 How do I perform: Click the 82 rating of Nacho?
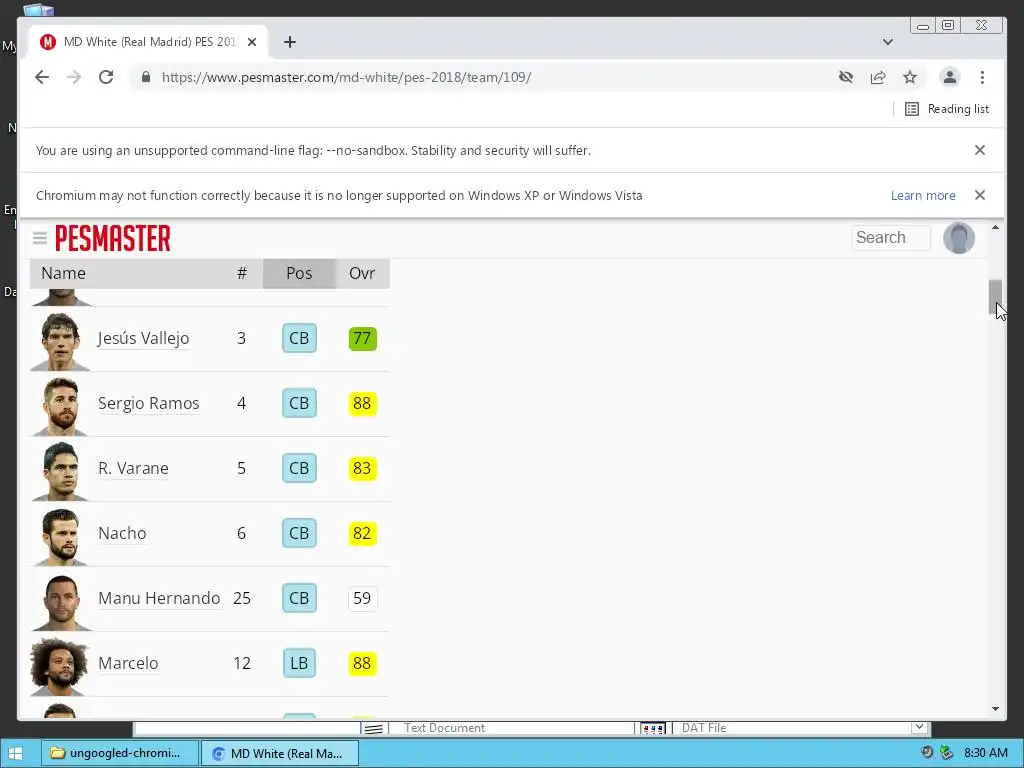point(362,533)
